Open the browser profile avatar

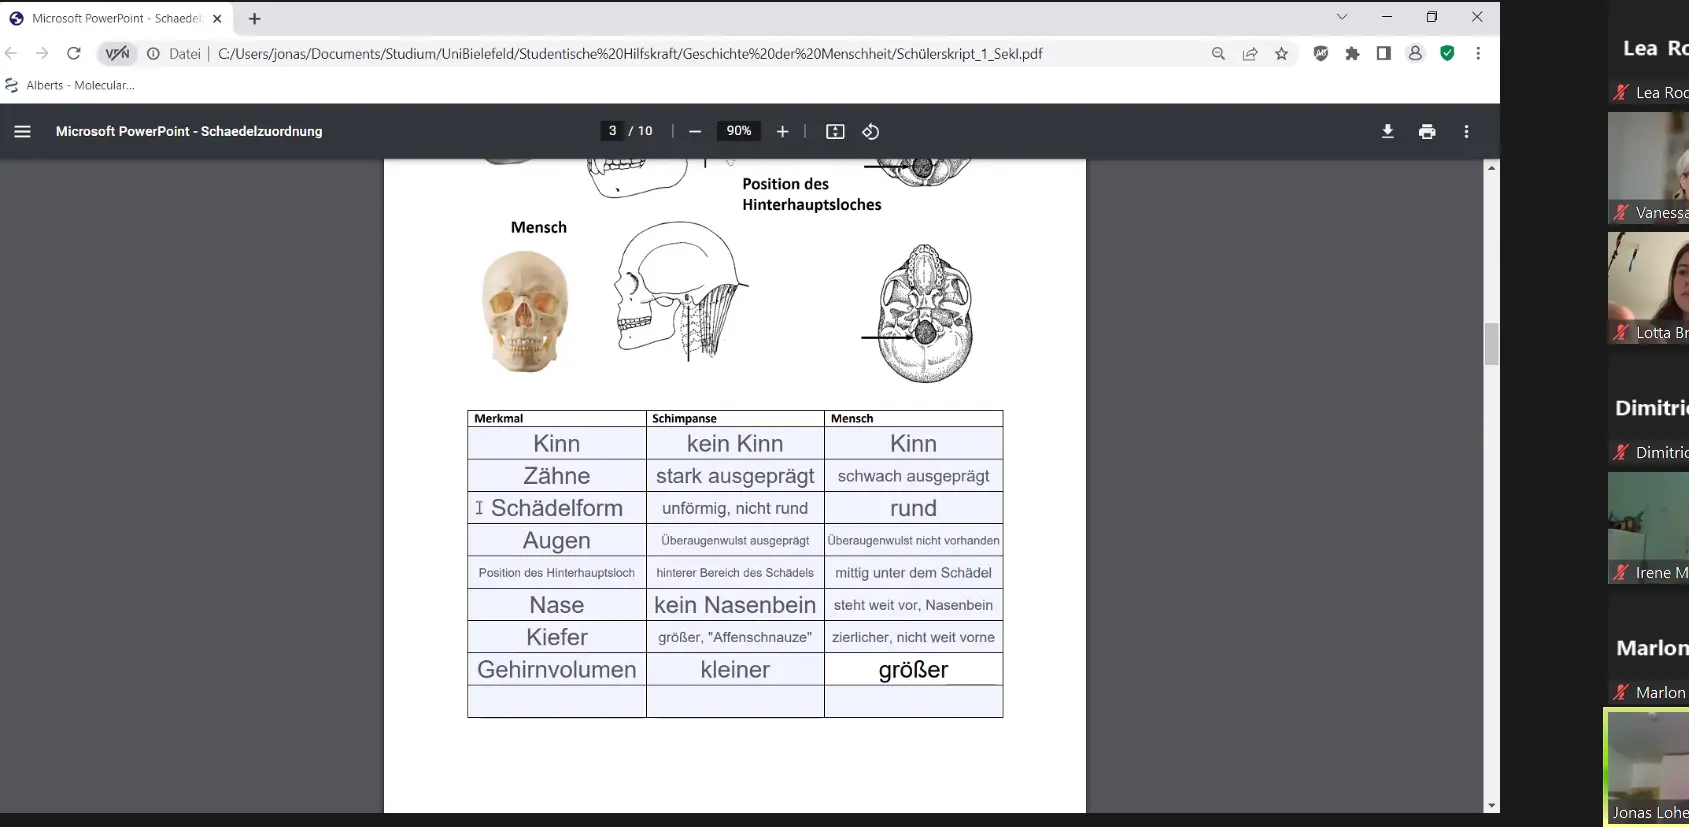coord(1415,54)
